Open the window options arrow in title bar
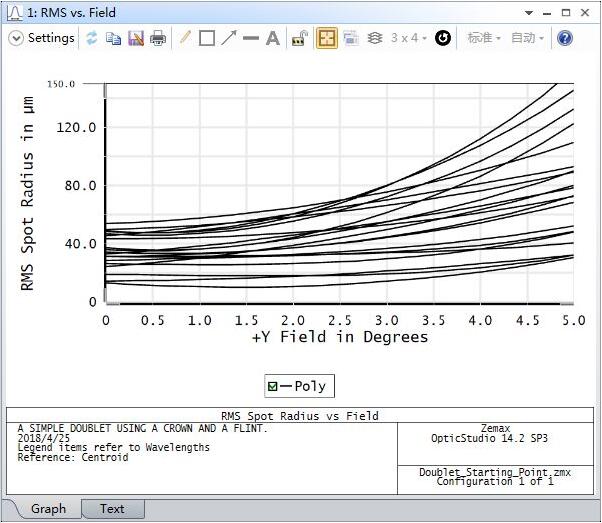 (529, 13)
